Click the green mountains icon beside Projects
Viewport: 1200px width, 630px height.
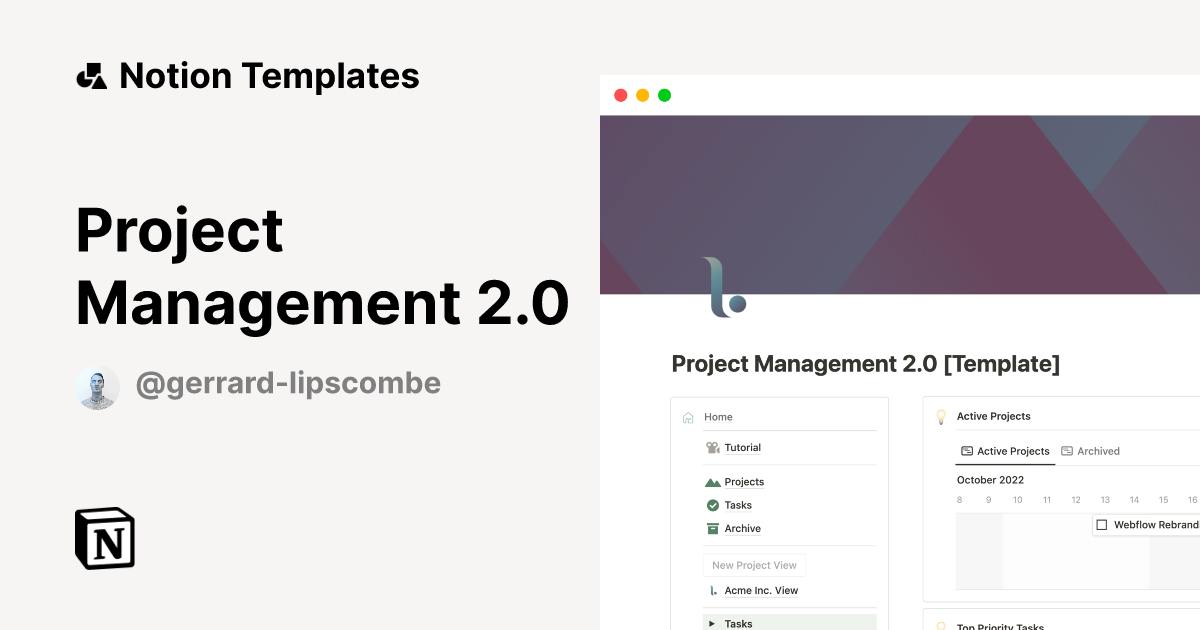pos(712,481)
